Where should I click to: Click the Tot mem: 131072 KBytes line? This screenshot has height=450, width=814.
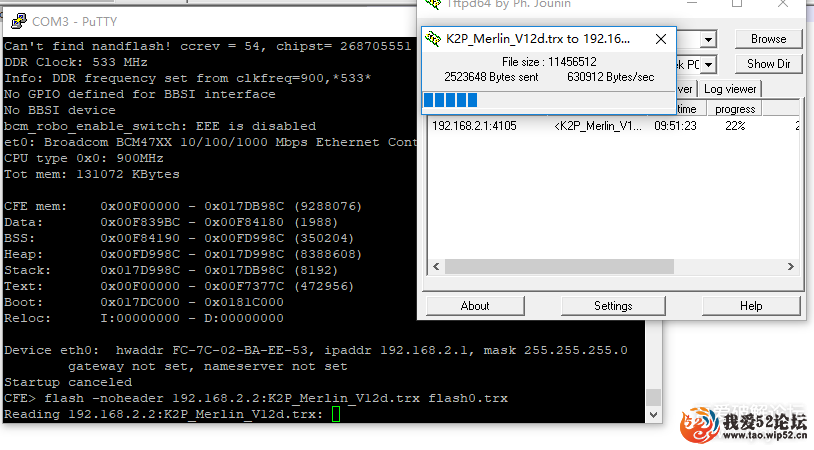coord(92,174)
